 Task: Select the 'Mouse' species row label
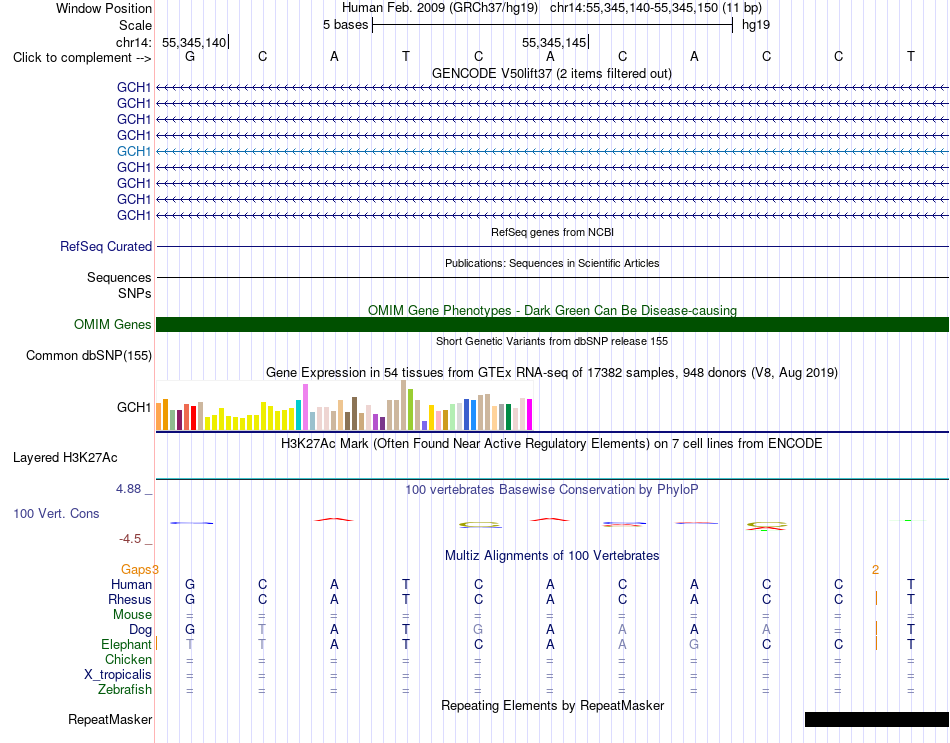click(x=132, y=615)
